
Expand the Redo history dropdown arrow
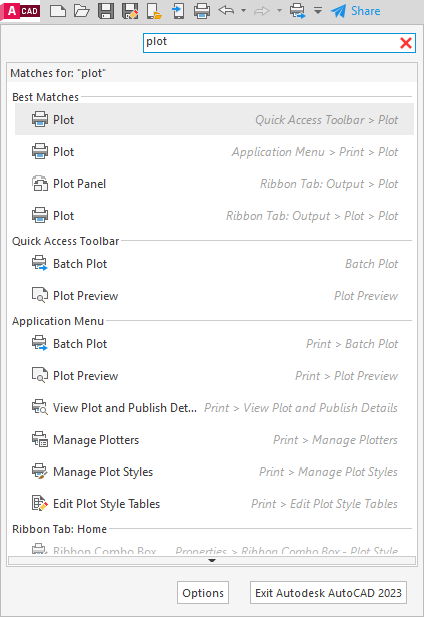(x=280, y=11)
